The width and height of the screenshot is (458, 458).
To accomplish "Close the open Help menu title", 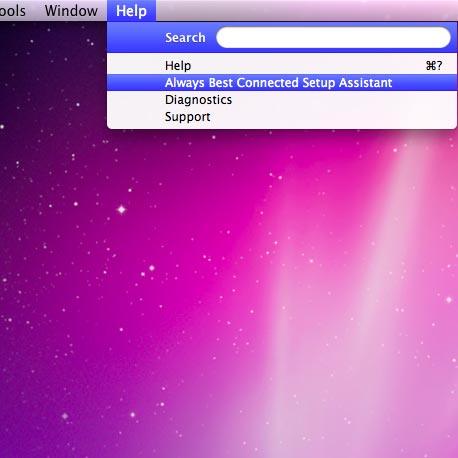I will [x=131, y=11].
